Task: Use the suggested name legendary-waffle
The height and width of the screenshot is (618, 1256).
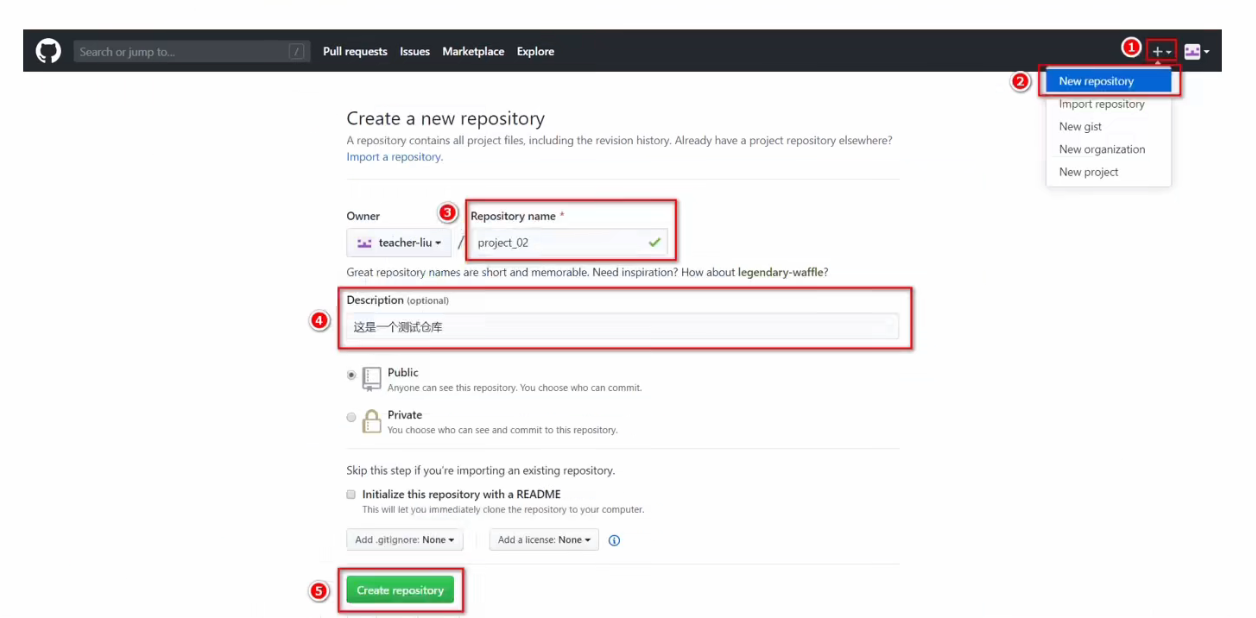Action: (781, 272)
